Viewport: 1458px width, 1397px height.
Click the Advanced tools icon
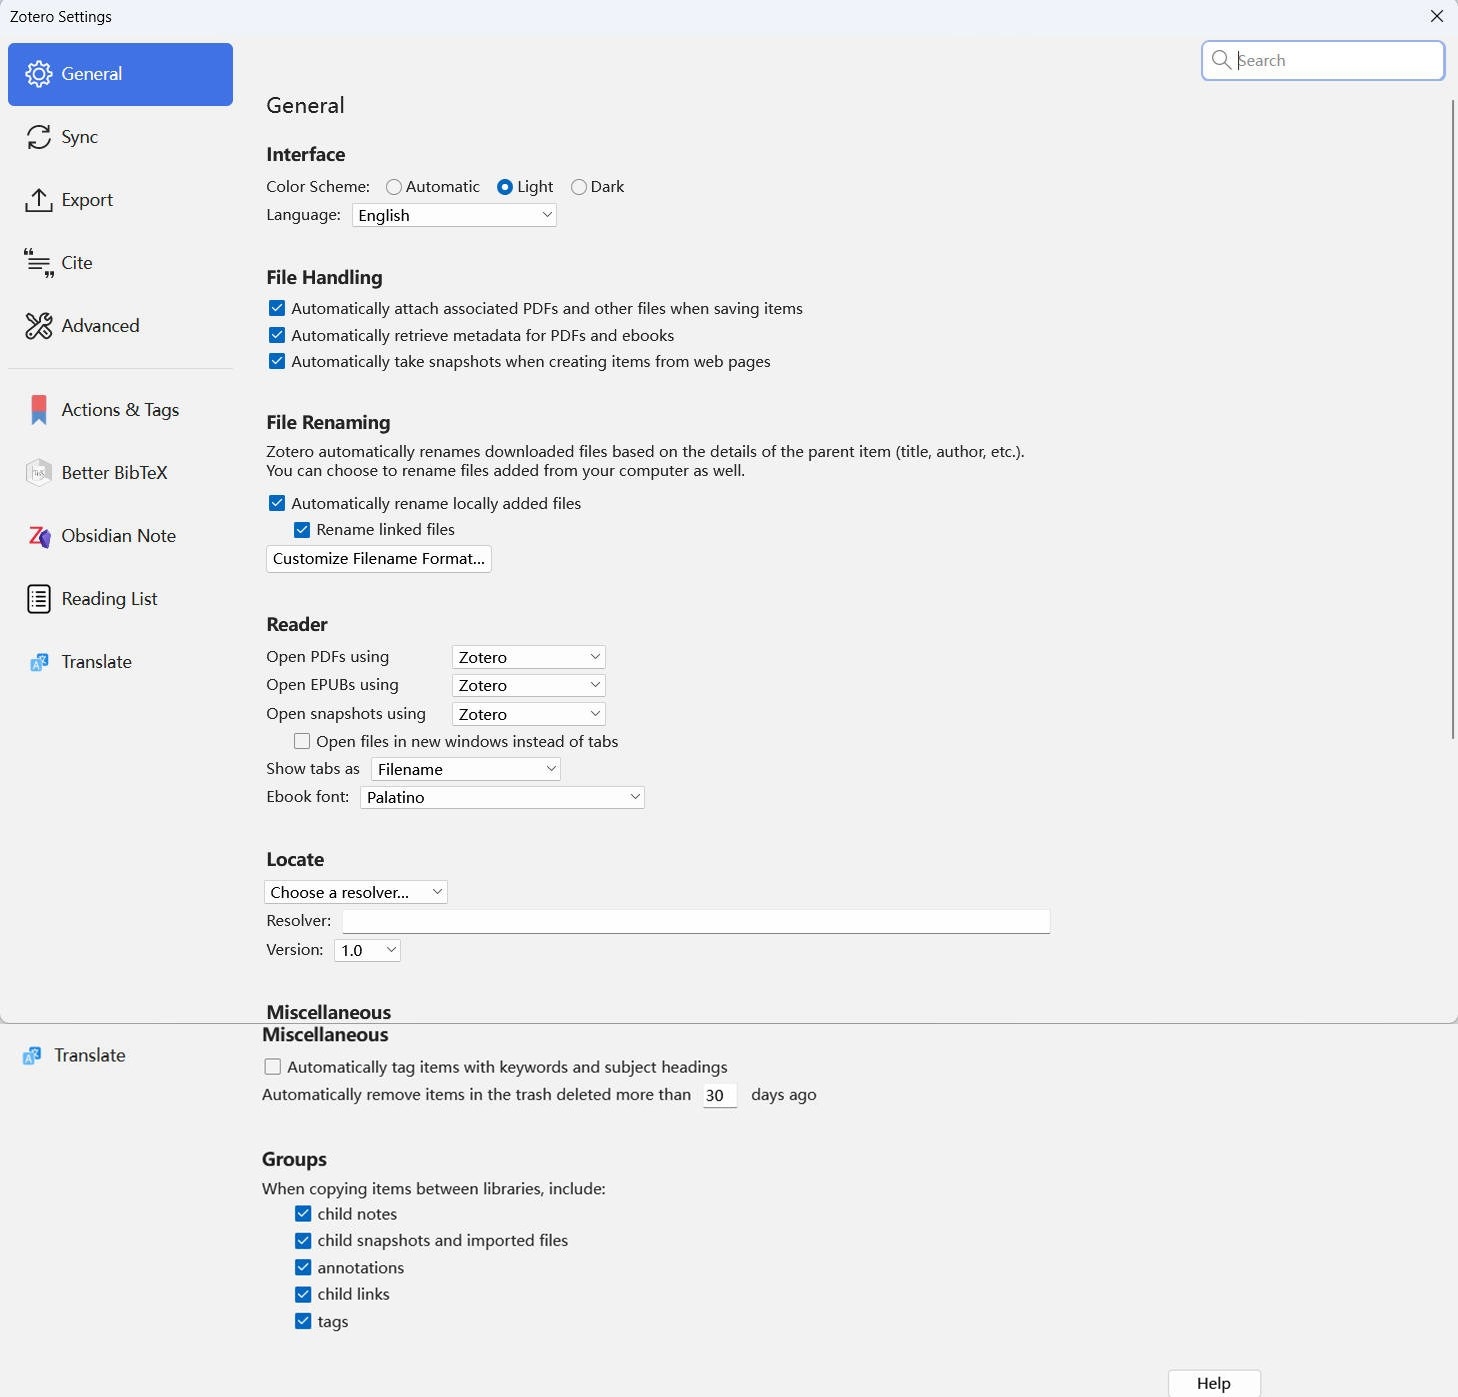[x=38, y=326]
